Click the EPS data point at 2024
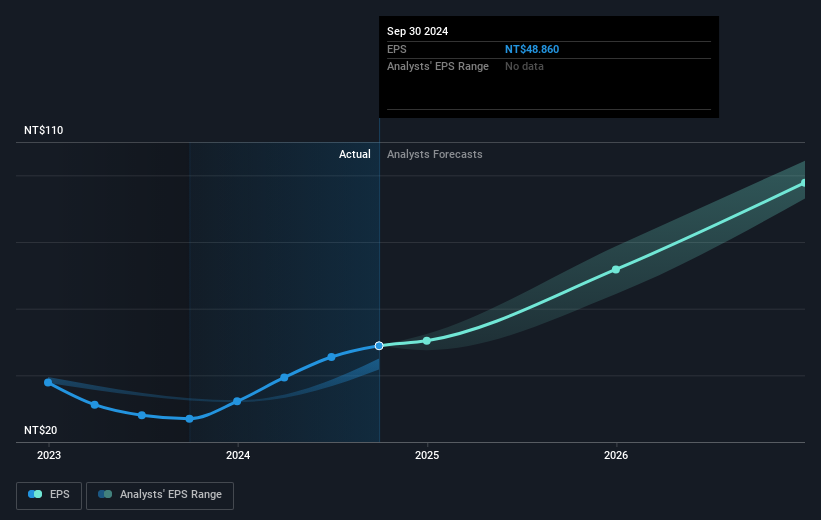Screen dimensions: 821x520 [x=237, y=401]
